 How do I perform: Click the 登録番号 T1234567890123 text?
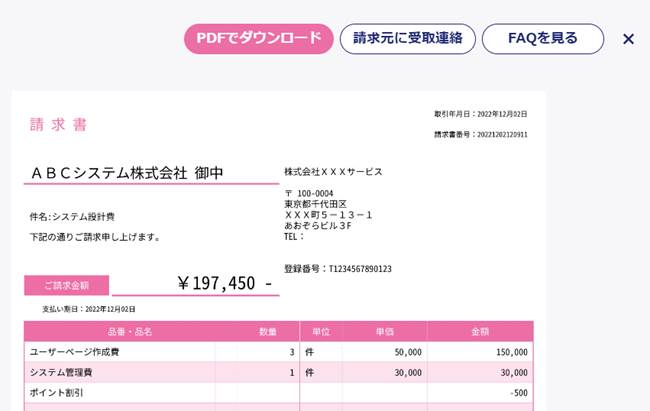[x=338, y=269]
